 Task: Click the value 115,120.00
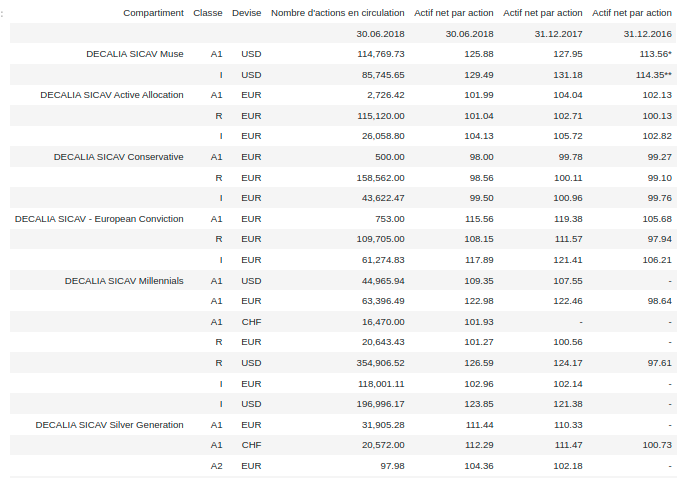click(381, 116)
